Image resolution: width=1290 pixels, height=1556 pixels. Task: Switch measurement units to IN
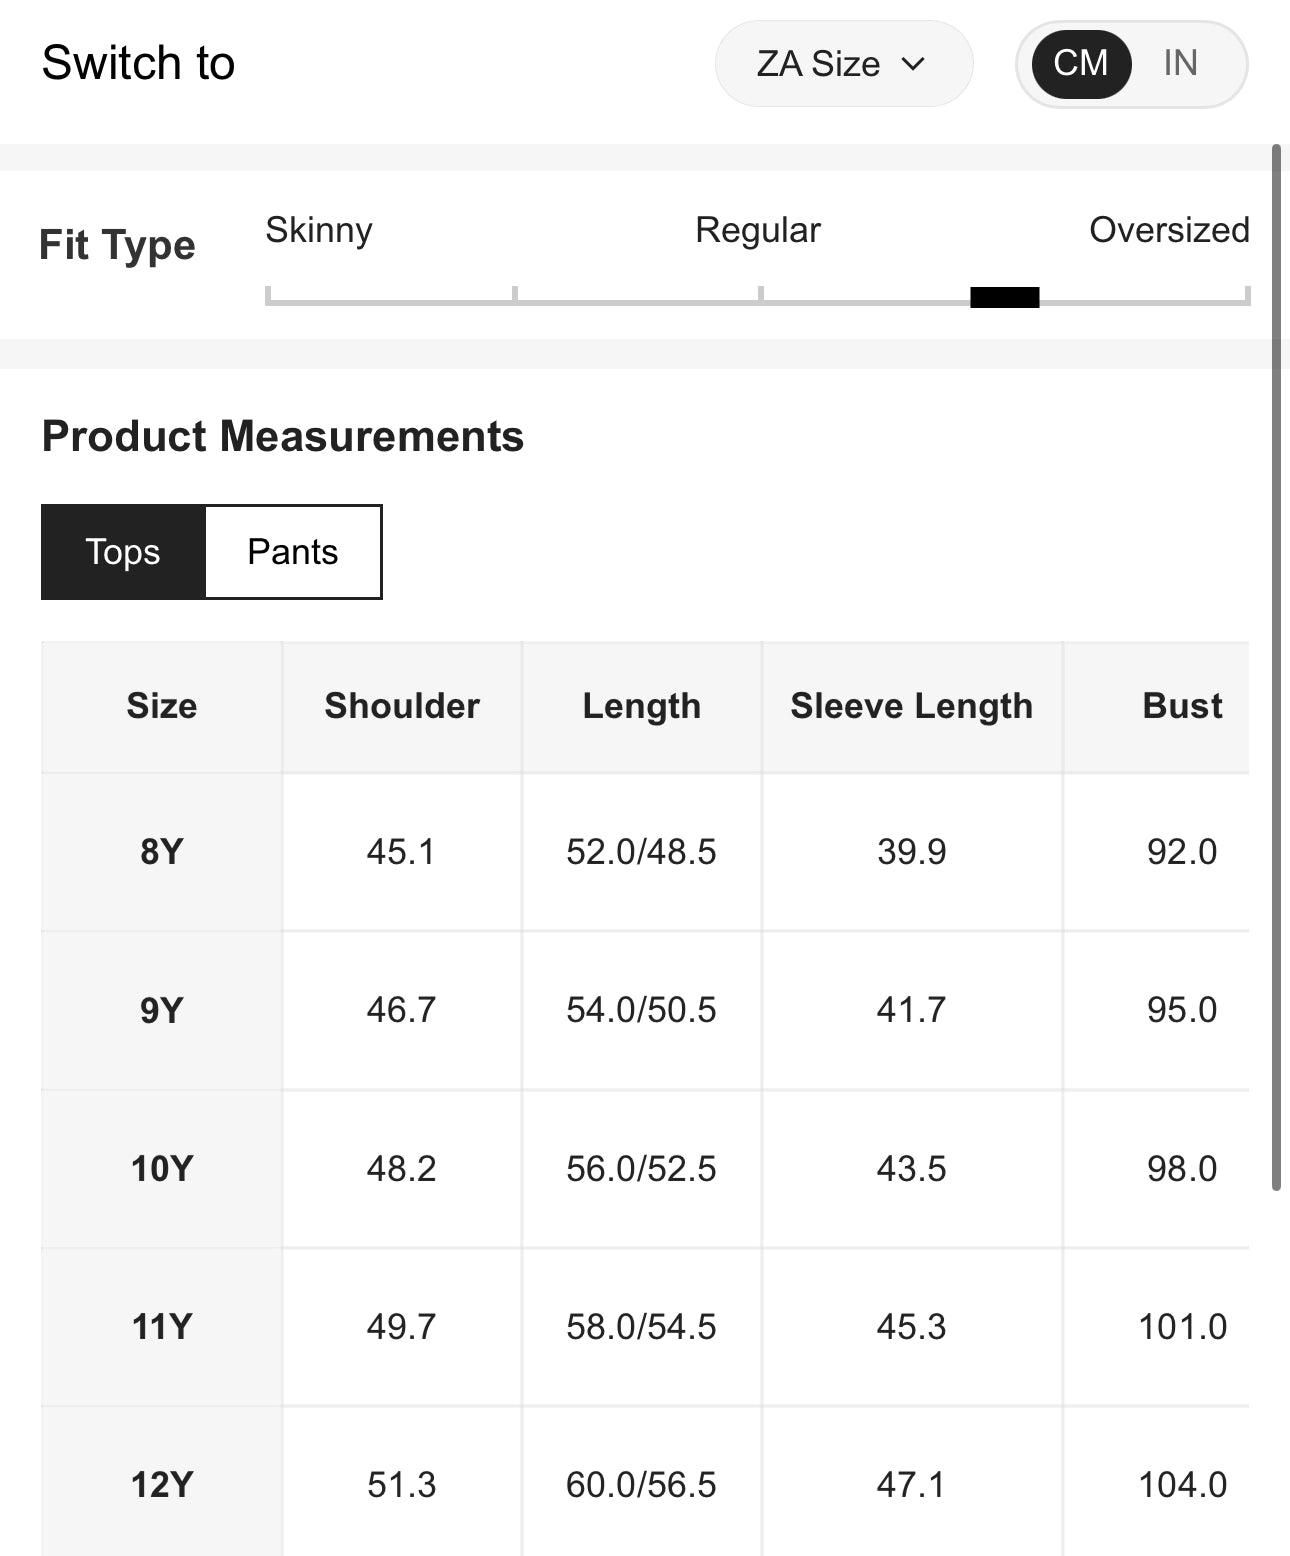[x=1180, y=63]
